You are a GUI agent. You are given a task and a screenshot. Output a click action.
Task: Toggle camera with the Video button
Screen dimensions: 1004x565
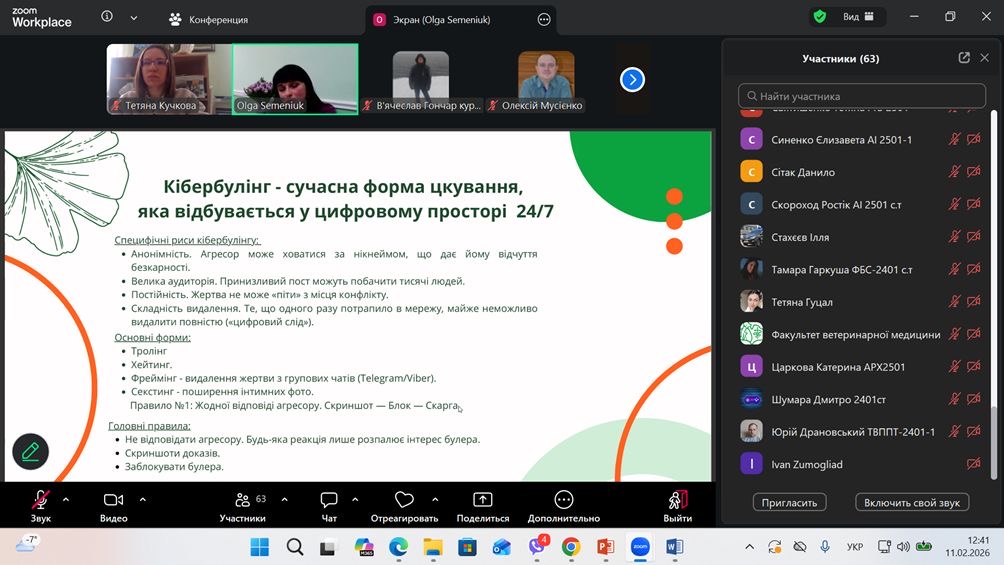tap(113, 500)
